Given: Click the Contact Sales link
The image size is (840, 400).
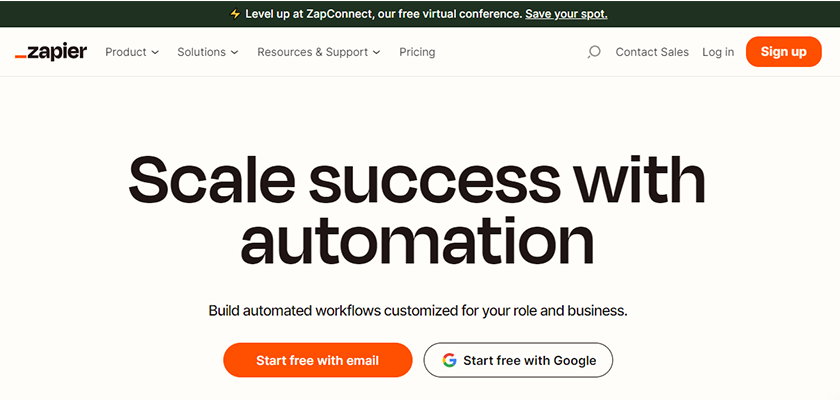Looking at the screenshot, I should pos(652,52).
